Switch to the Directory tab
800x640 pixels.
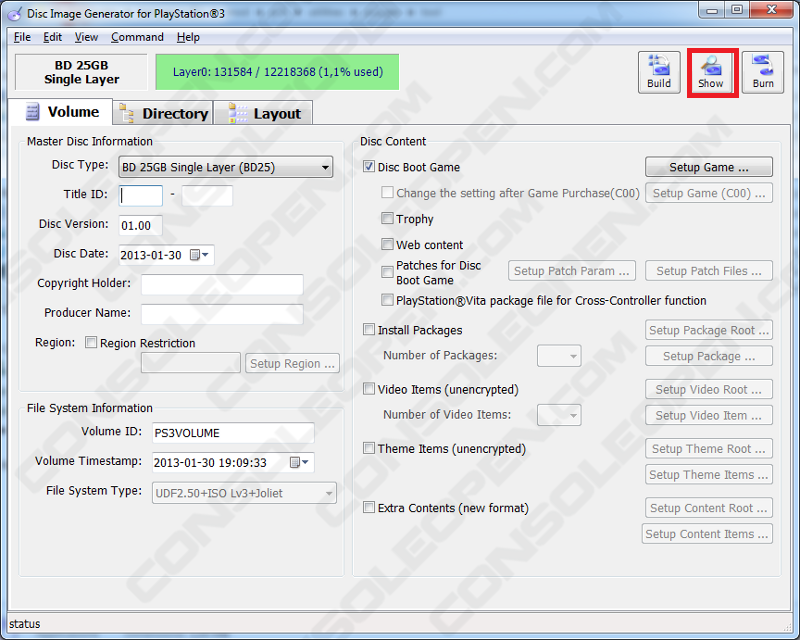[x=163, y=113]
